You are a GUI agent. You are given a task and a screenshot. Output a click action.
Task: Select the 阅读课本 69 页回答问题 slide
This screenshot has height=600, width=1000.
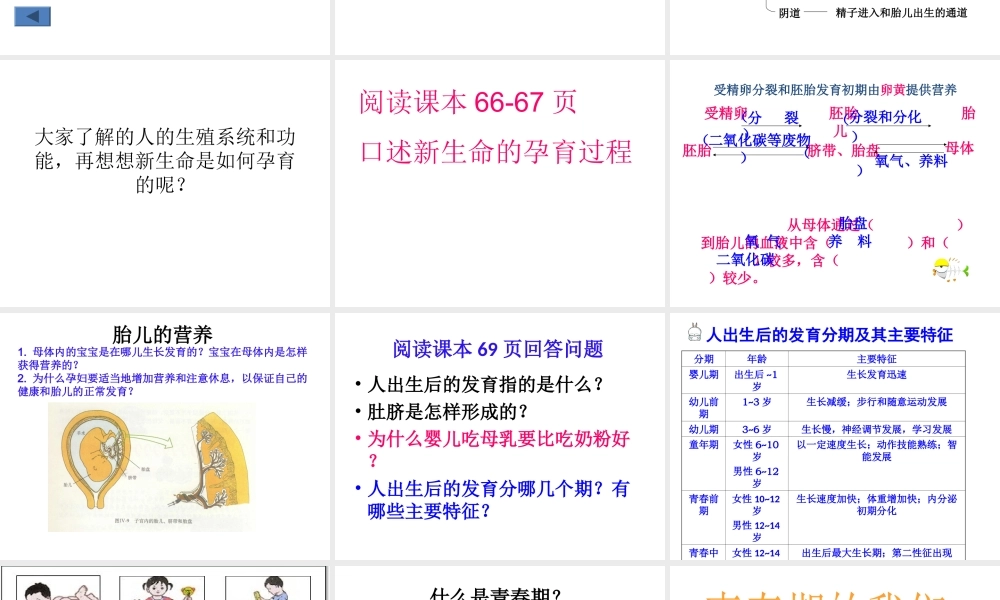(x=499, y=436)
